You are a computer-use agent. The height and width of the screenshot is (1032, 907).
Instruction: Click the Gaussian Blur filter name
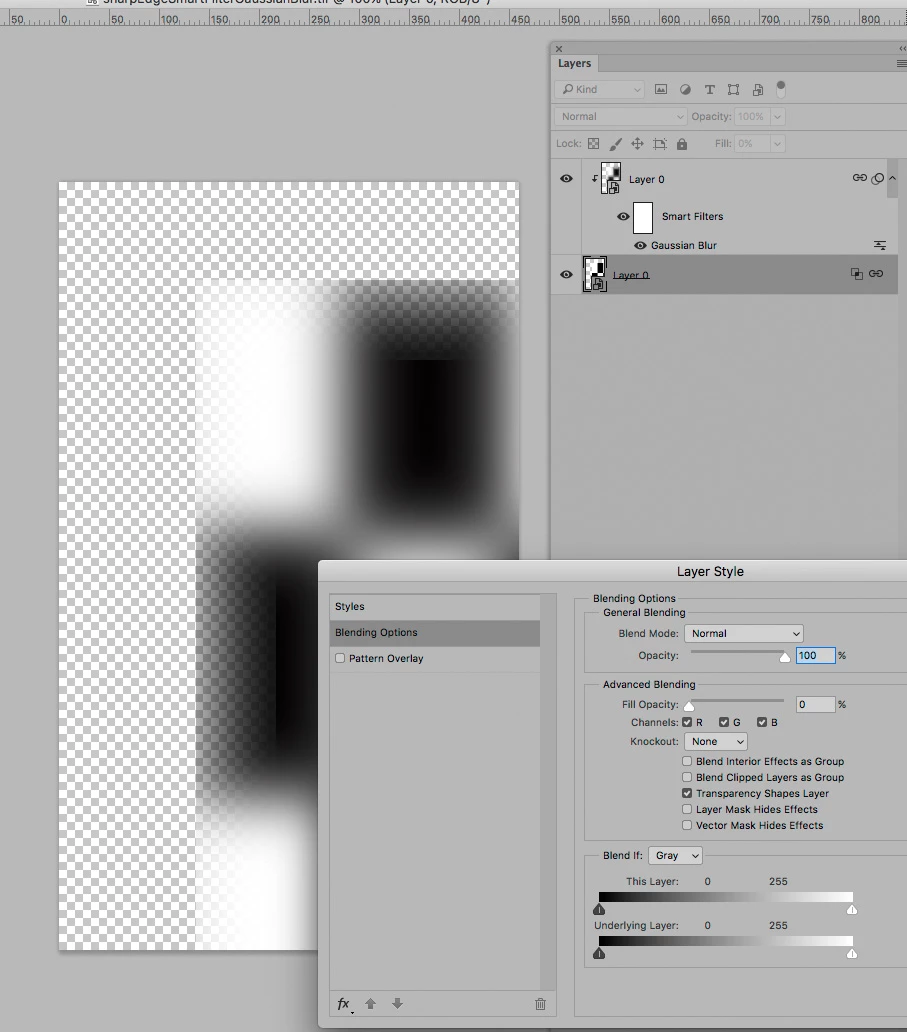[x=684, y=245]
